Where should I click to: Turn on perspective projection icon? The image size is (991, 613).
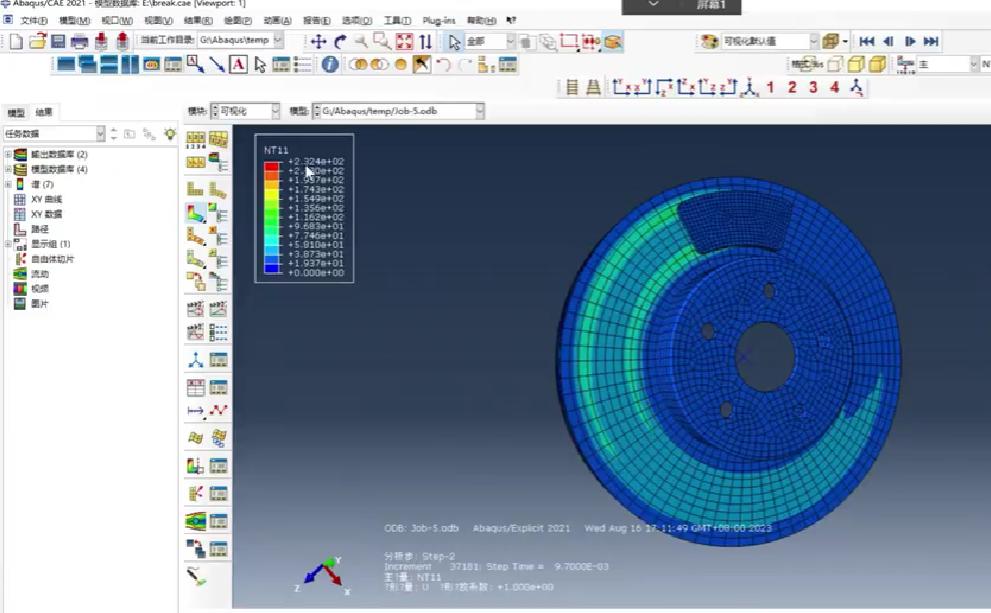(593, 87)
